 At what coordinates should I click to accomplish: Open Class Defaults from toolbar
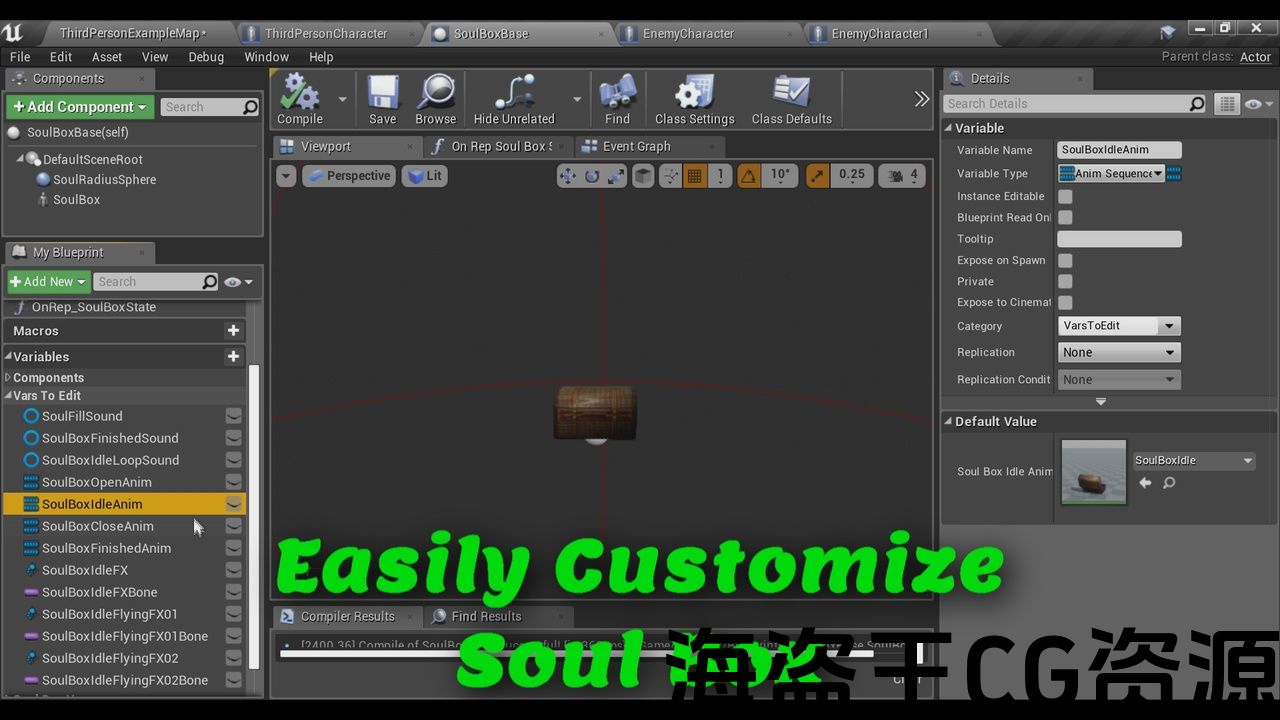(791, 97)
